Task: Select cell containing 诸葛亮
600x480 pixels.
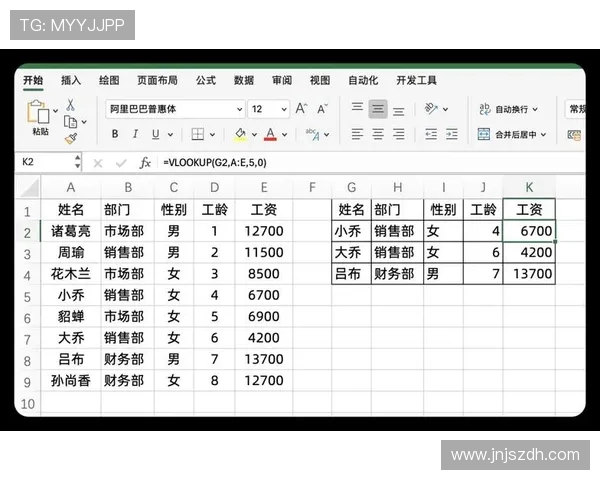Action: click(x=71, y=231)
